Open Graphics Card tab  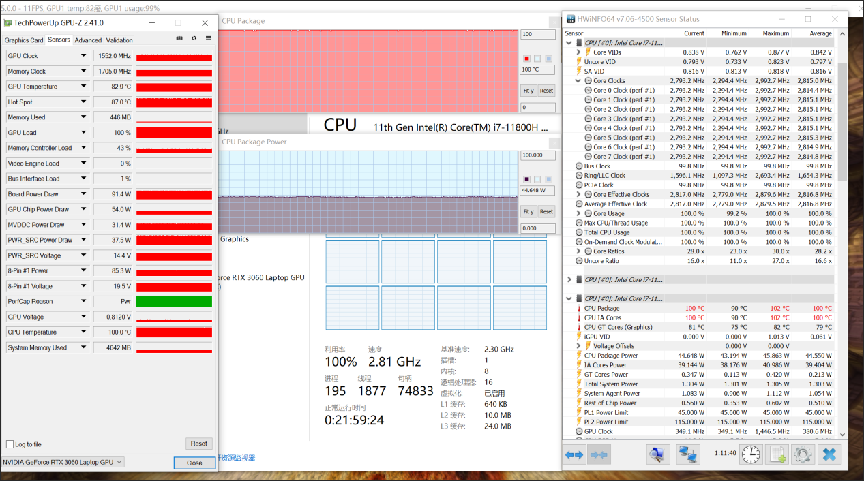pyautogui.click(x=24, y=40)
